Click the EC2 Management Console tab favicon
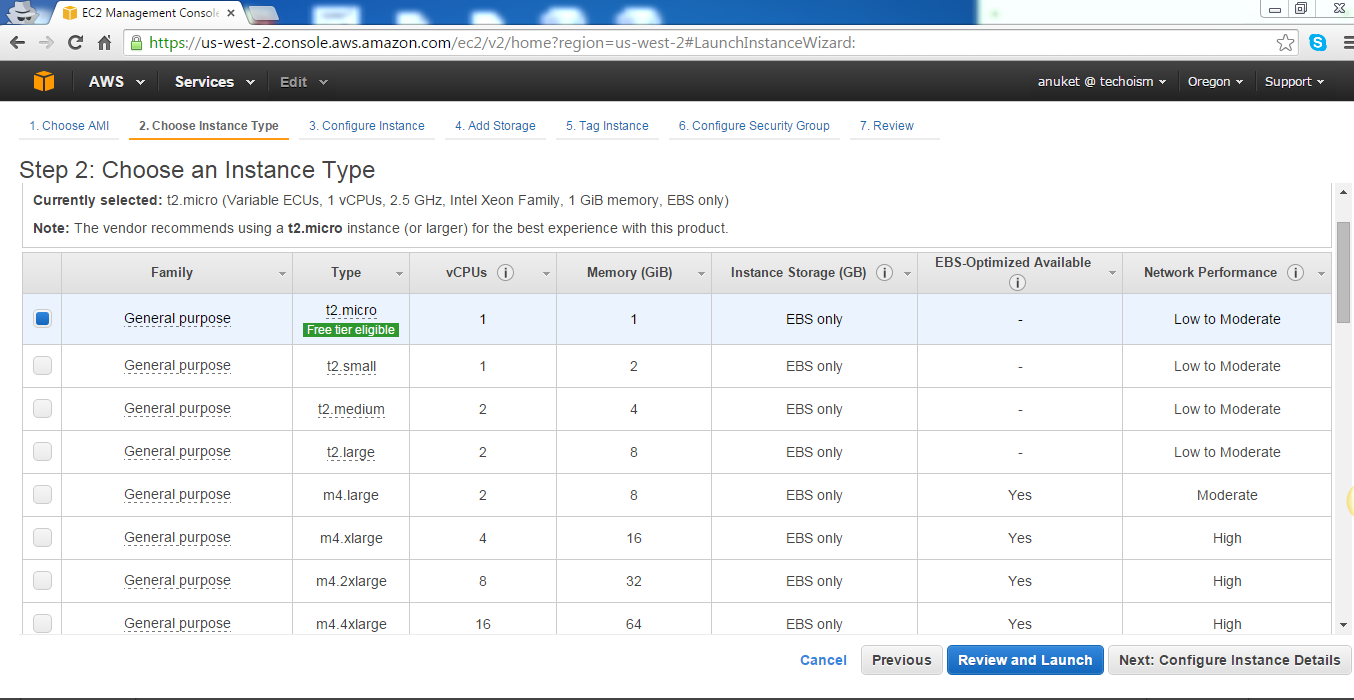1354x700 pixels. (69, 13)
